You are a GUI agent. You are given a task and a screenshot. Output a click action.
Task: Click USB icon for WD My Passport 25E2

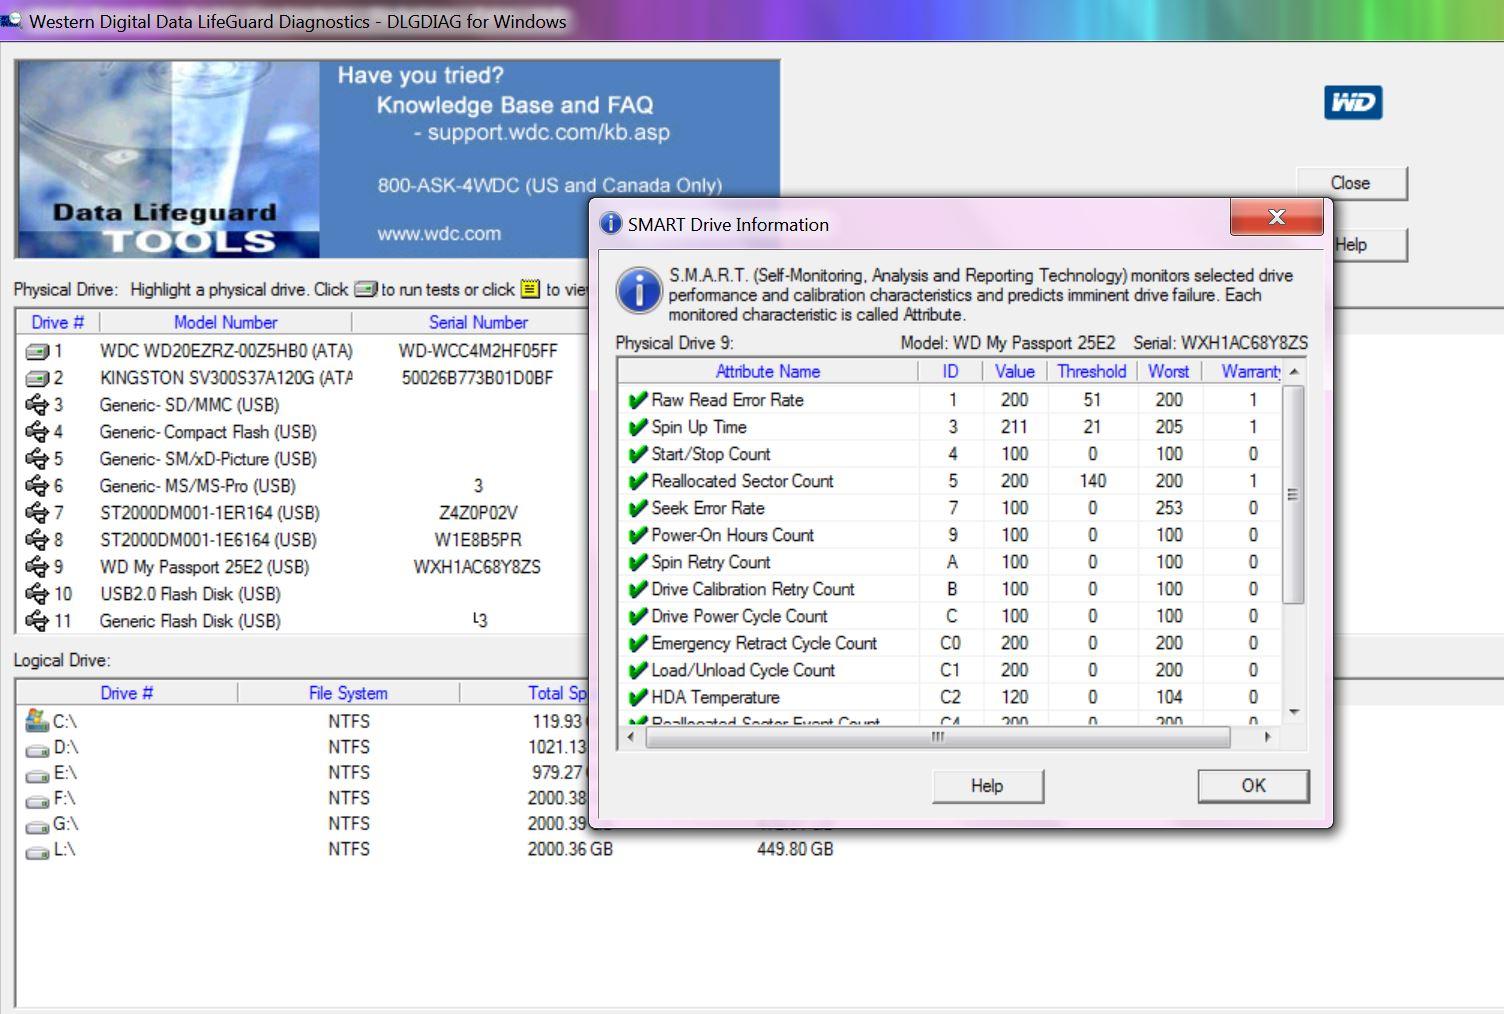click(37, 567)
